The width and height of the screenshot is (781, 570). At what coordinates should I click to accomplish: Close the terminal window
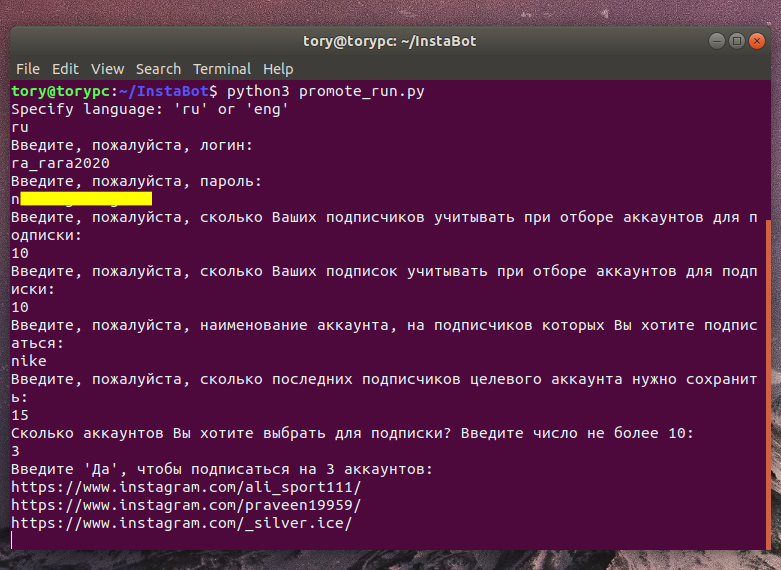pyautogui.click(x=757, y=41)
